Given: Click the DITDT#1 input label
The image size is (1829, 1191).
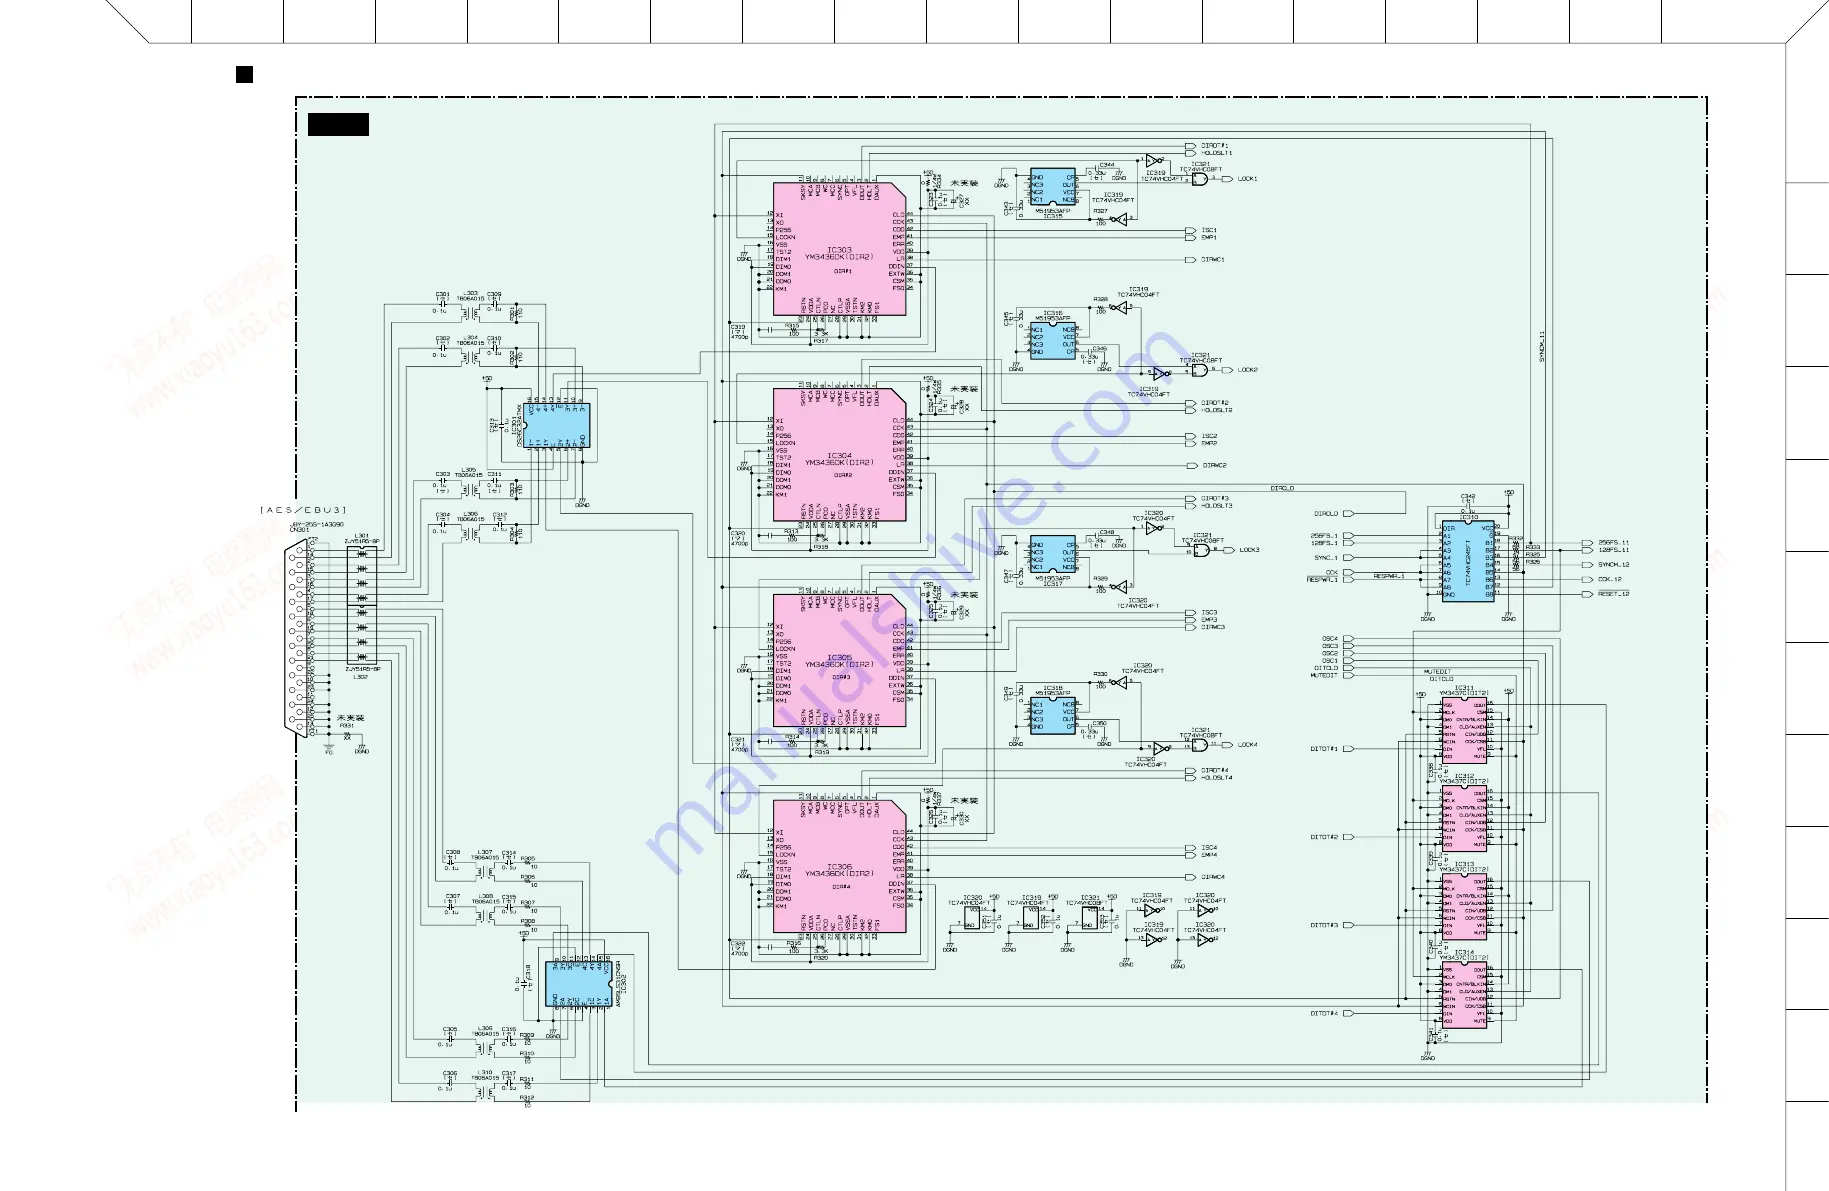Looking at the screenshot, I should tap(1324, 749).
